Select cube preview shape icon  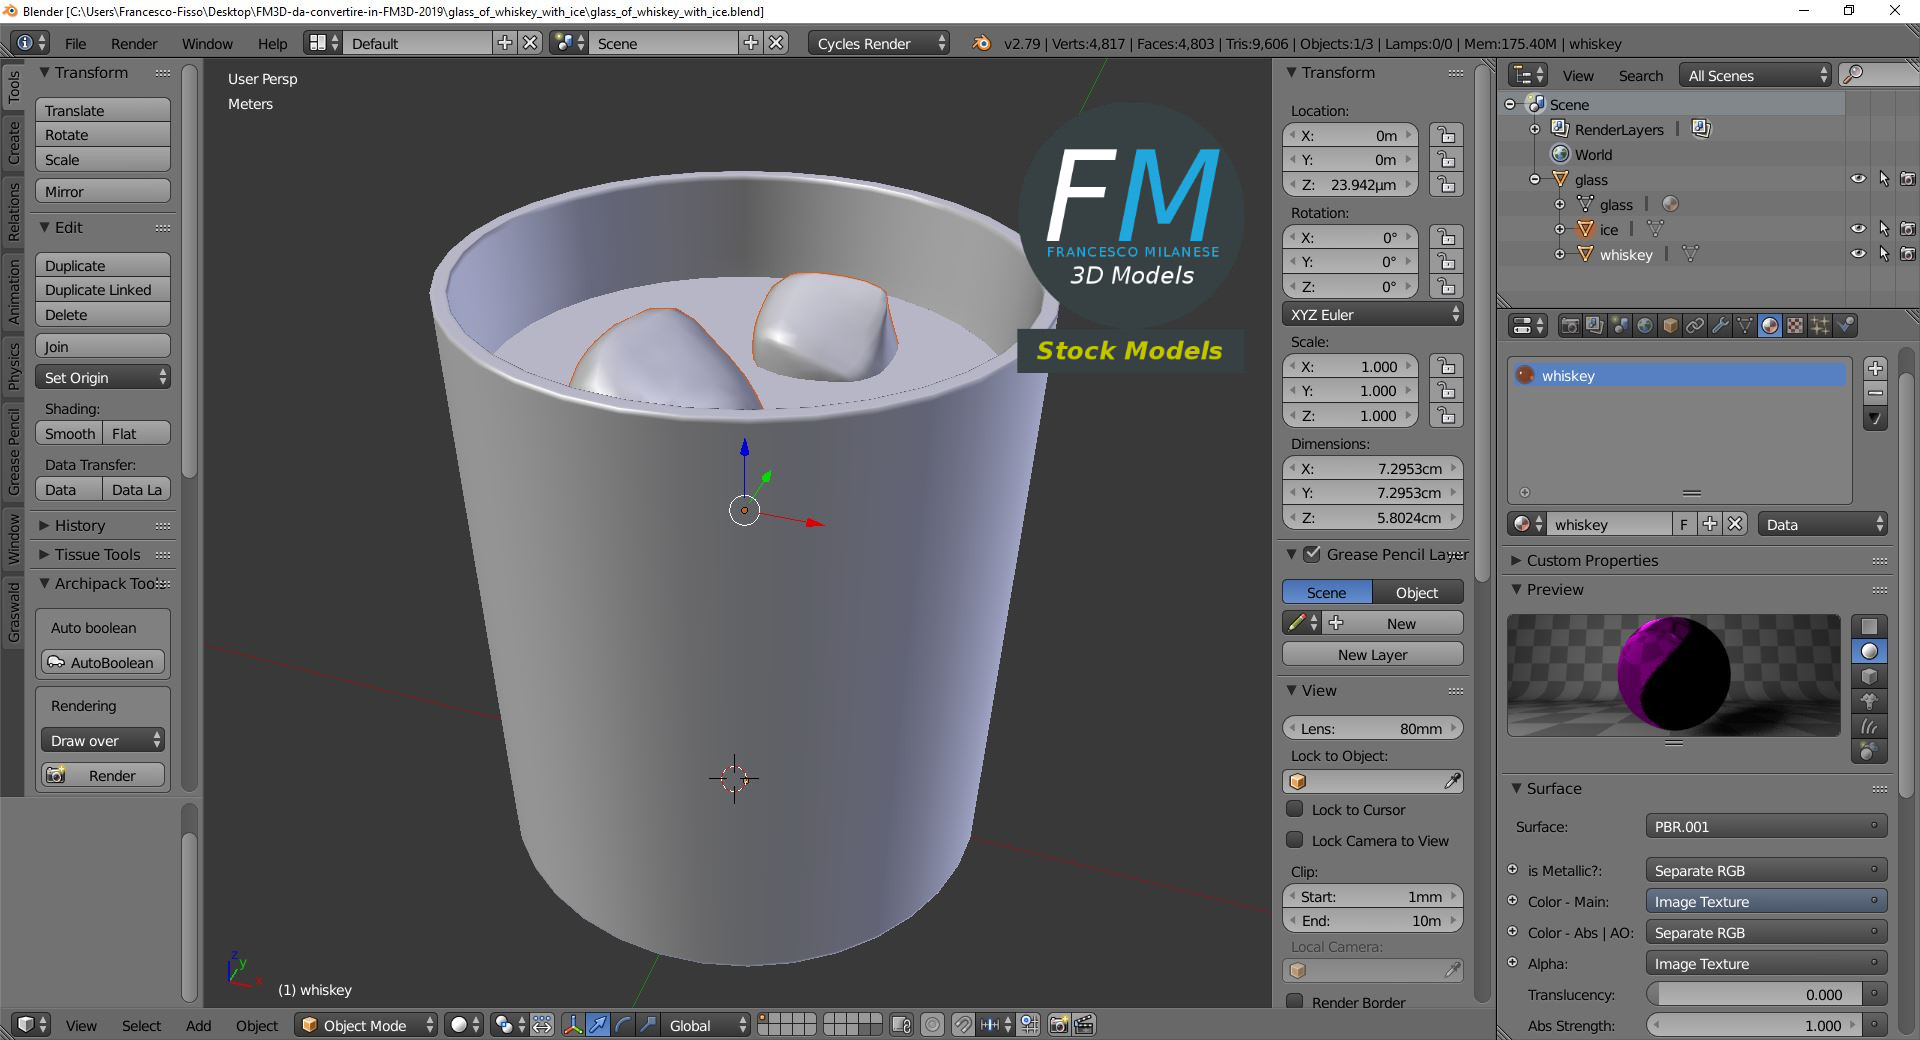(x=1869, y=677)
